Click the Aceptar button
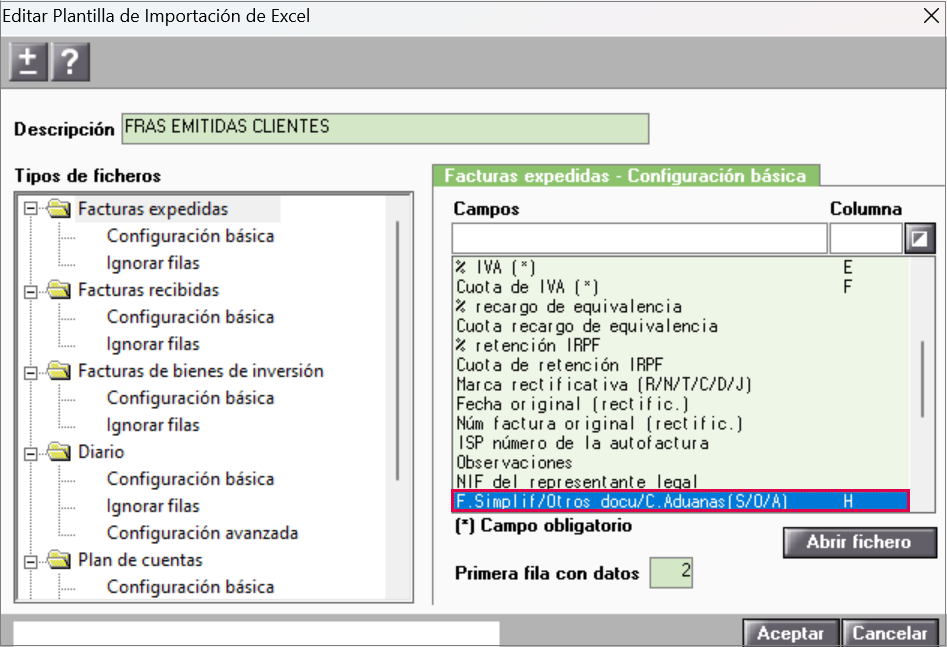Viewport: 947px width, 647px height. (x=791, y=633)
